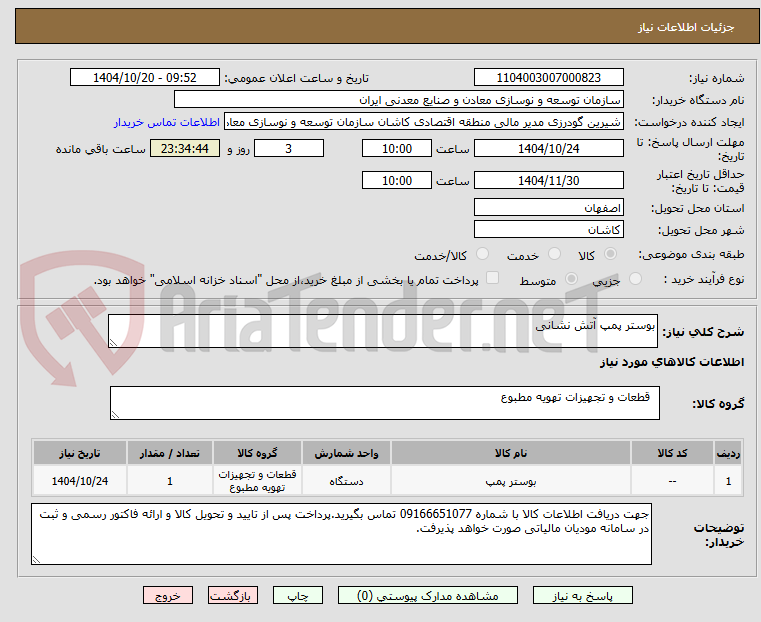Click announcement date field 1404/10/20 - 09:52
The image size is (761, 622).
click(145, 78)
